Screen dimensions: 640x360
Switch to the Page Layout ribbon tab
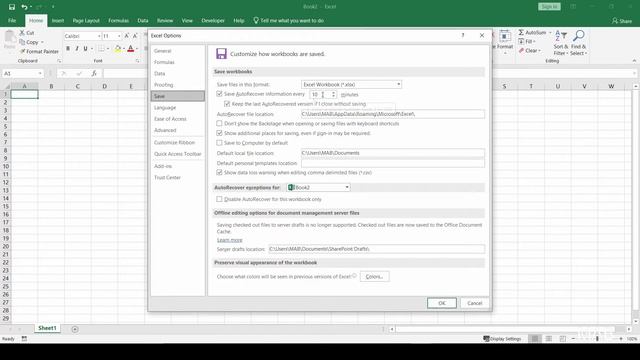click(86, 20)
